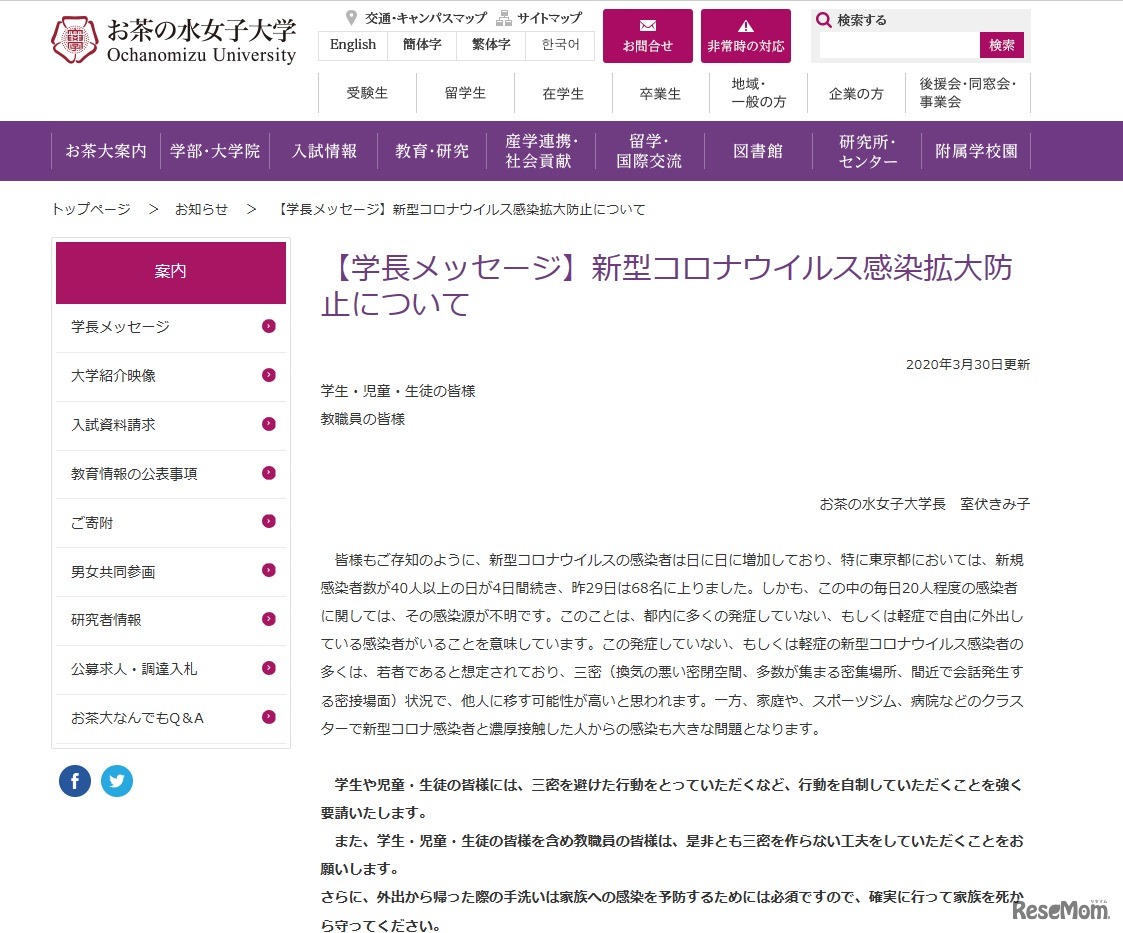Select the 한국어 language tab

(559, 45)
